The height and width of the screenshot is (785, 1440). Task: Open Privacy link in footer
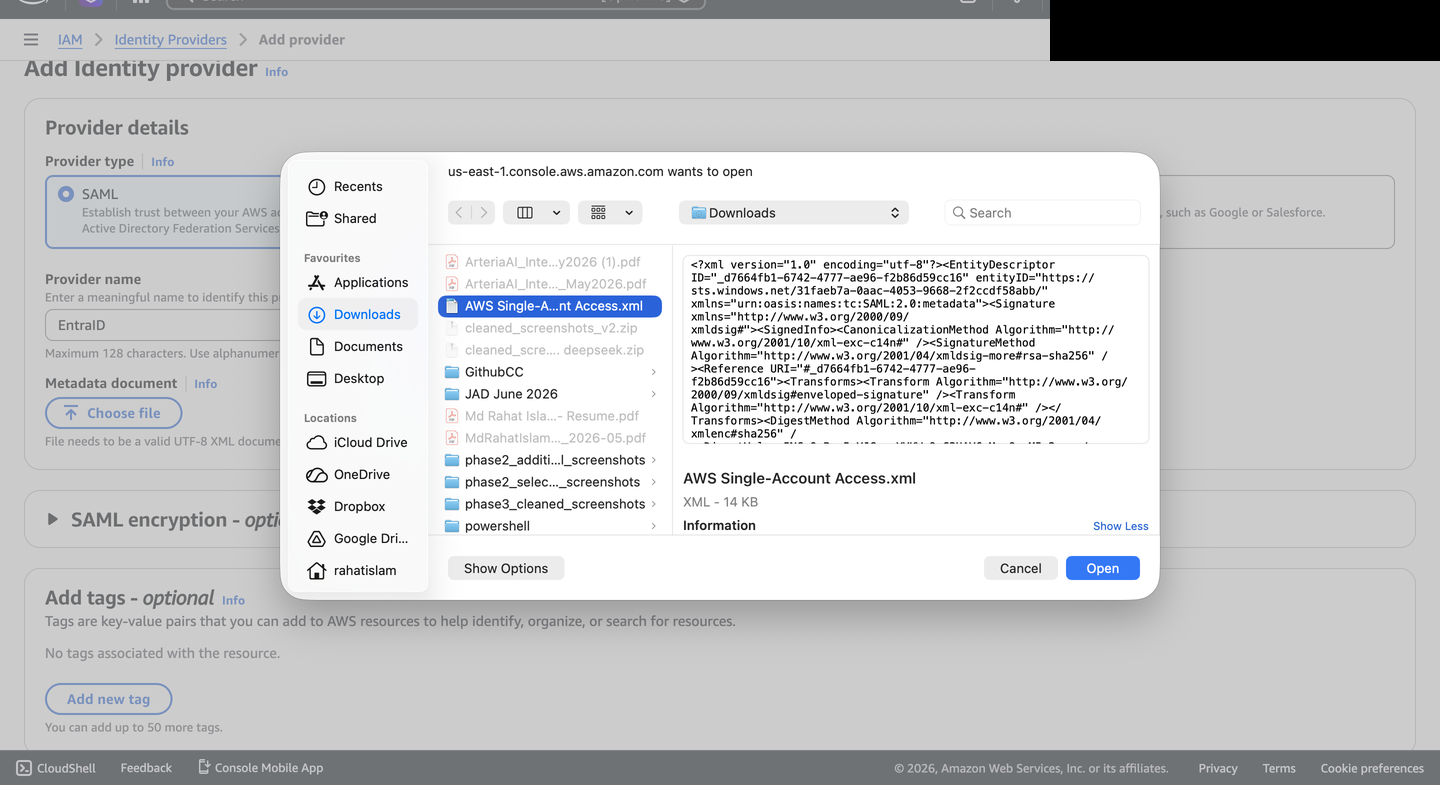click(1218, 768)
